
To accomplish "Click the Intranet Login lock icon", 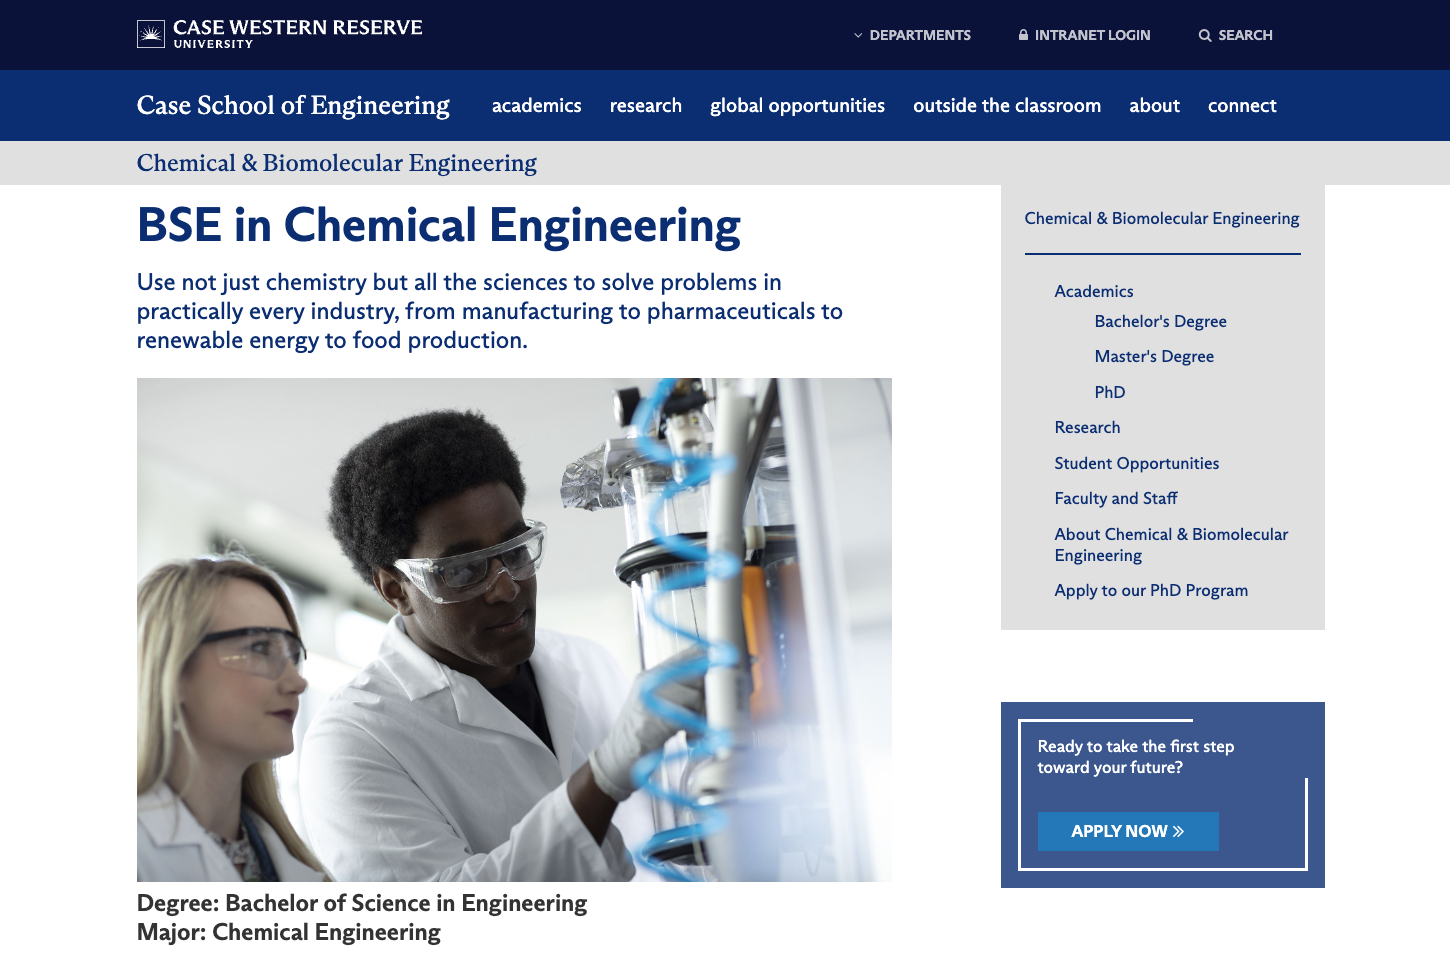I will point(1023,35).
